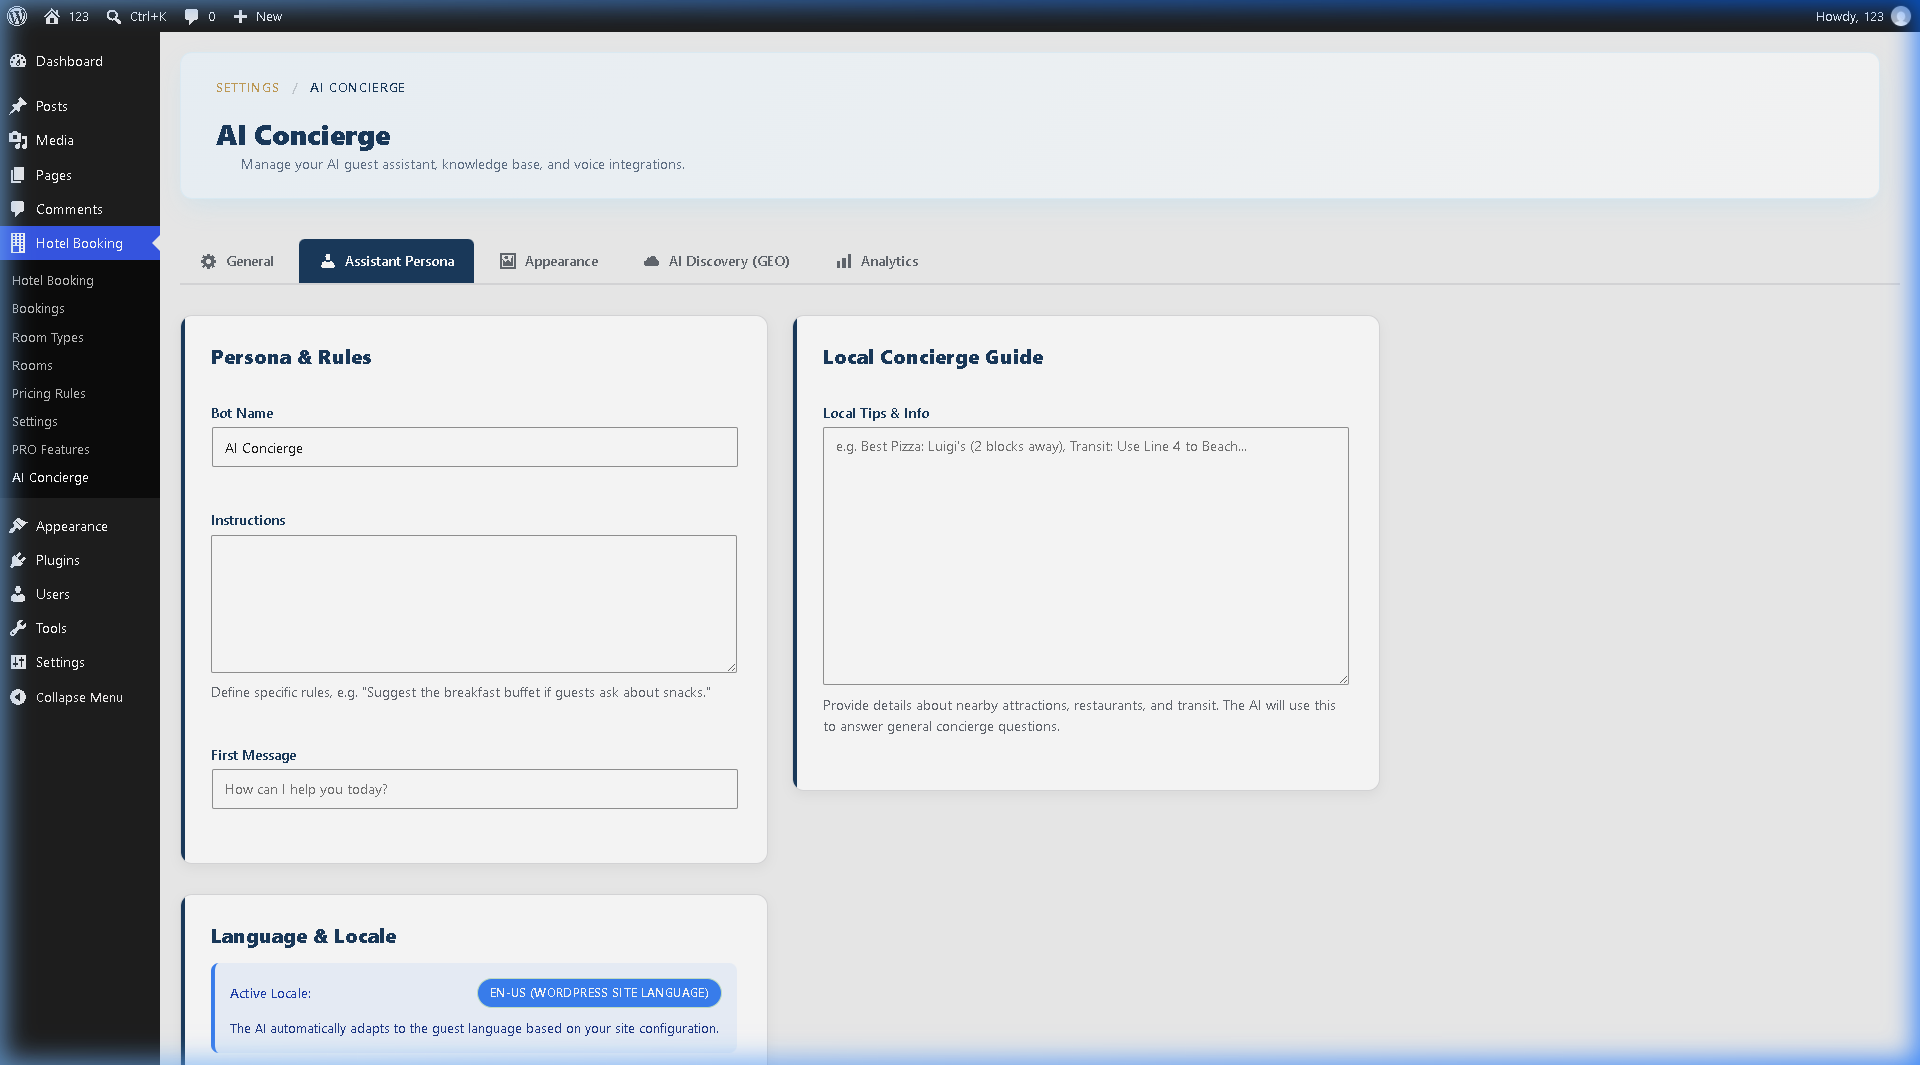The height and width of the screenshot is (1065, 1920).
Task: Click the AI Discovery cloud icon
Action: (651, 261)
